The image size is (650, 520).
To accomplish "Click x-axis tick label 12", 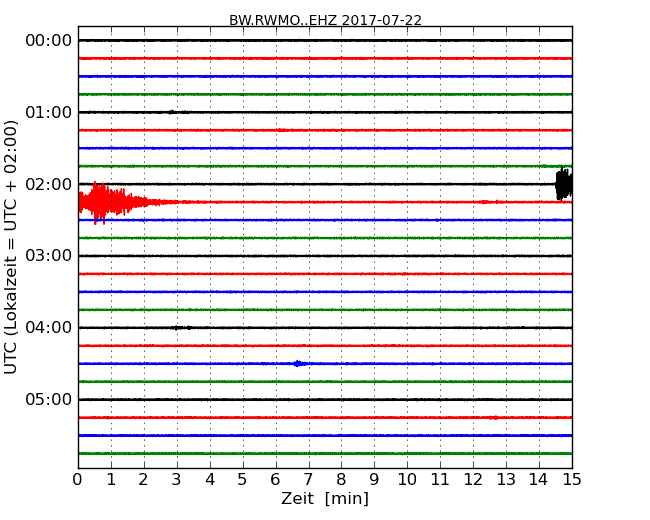I will click(473, 480).
